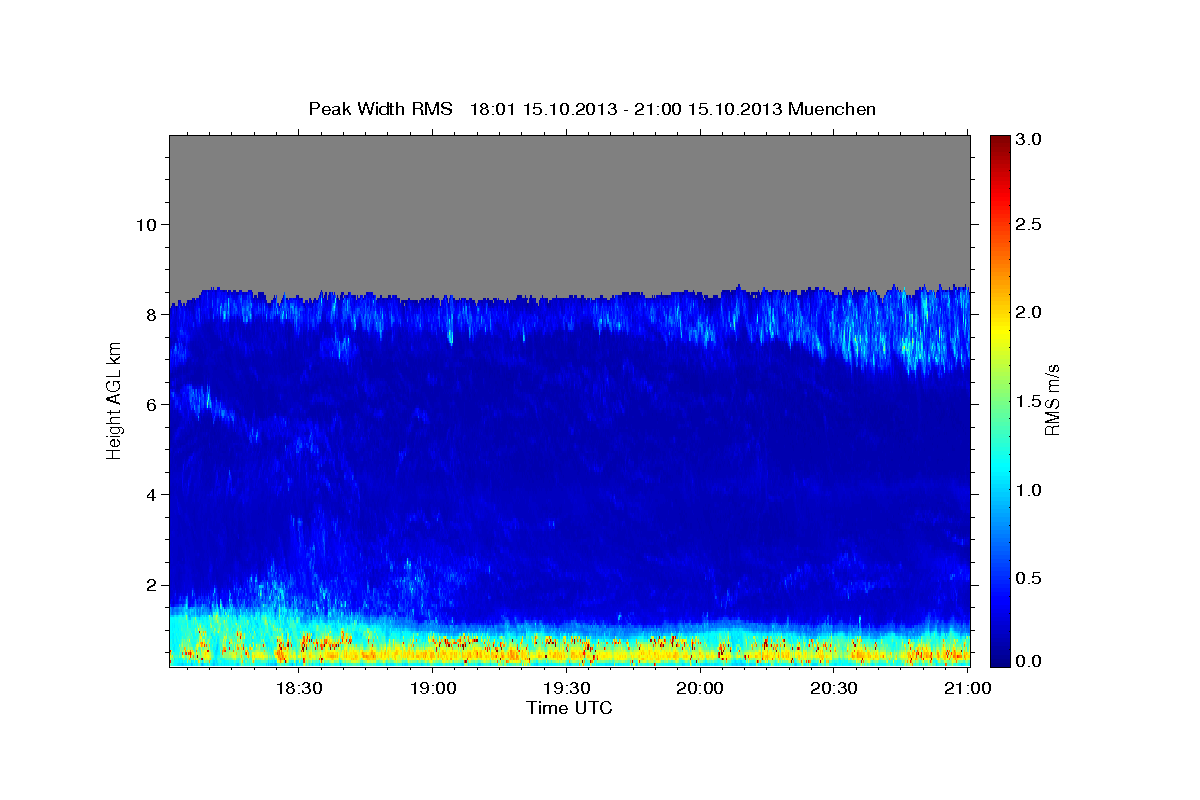Viewport: 1200px width, 800px height.
Task: Click the 19:30 time tick label
Action: point(566,689)
